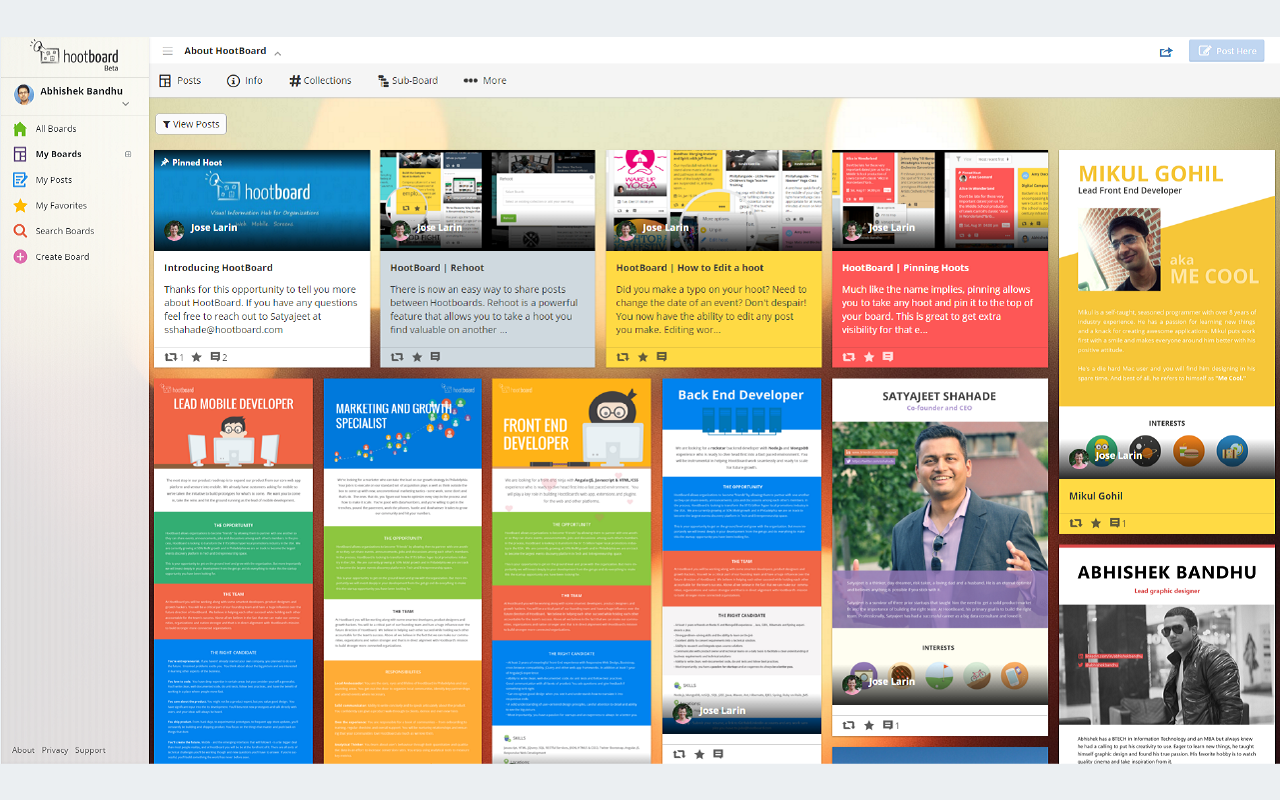1280x800 pixels.
Task: Open the hamburger menu beside About HootBoard
Action: (167, 51)
